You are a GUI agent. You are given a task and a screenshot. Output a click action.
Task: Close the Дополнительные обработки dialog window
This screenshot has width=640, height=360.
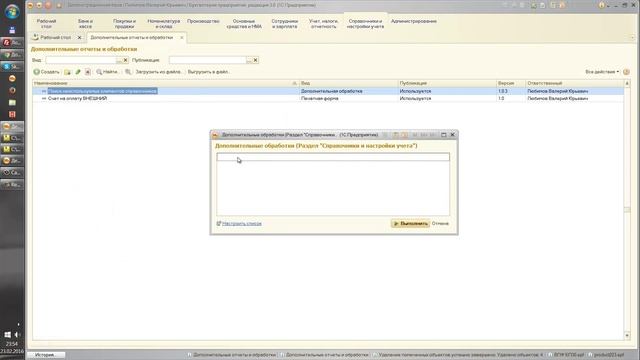(x=452, y=135)
